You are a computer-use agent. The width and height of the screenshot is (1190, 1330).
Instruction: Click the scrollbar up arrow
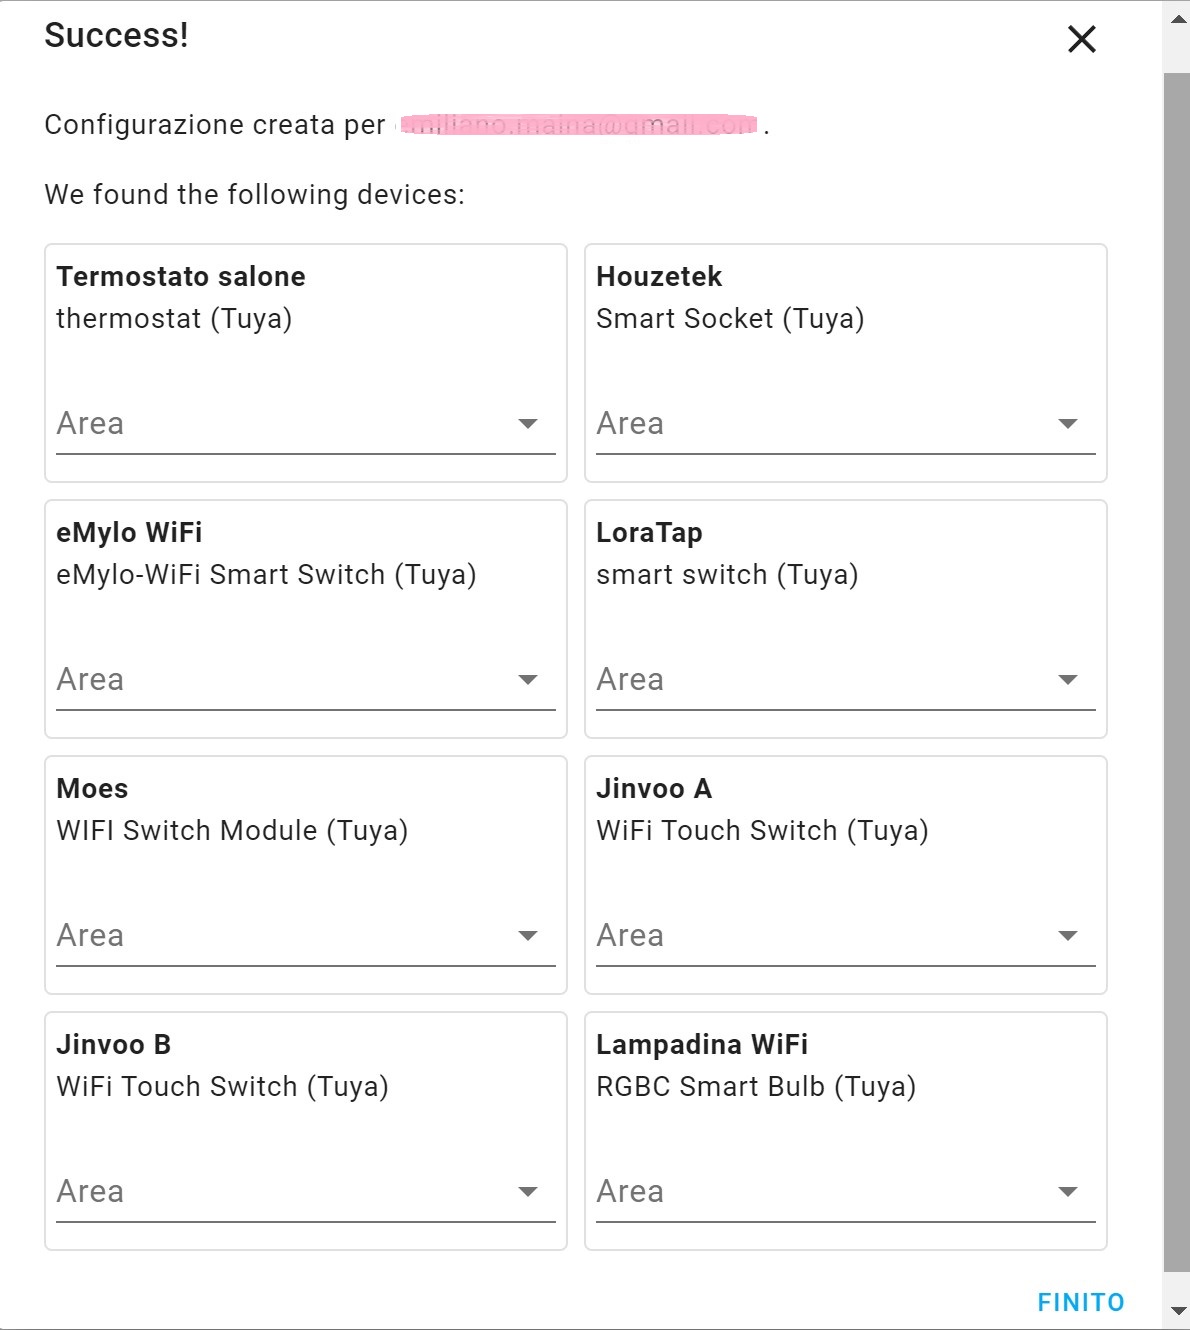click(1178, 19)
